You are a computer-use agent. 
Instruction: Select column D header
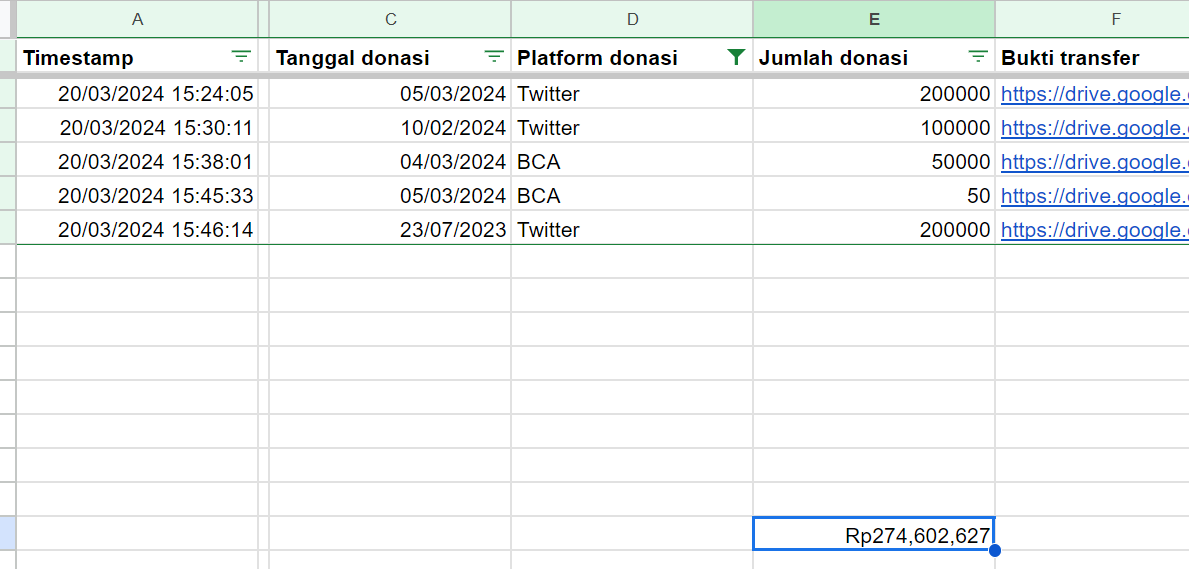(x=632, y=19)
